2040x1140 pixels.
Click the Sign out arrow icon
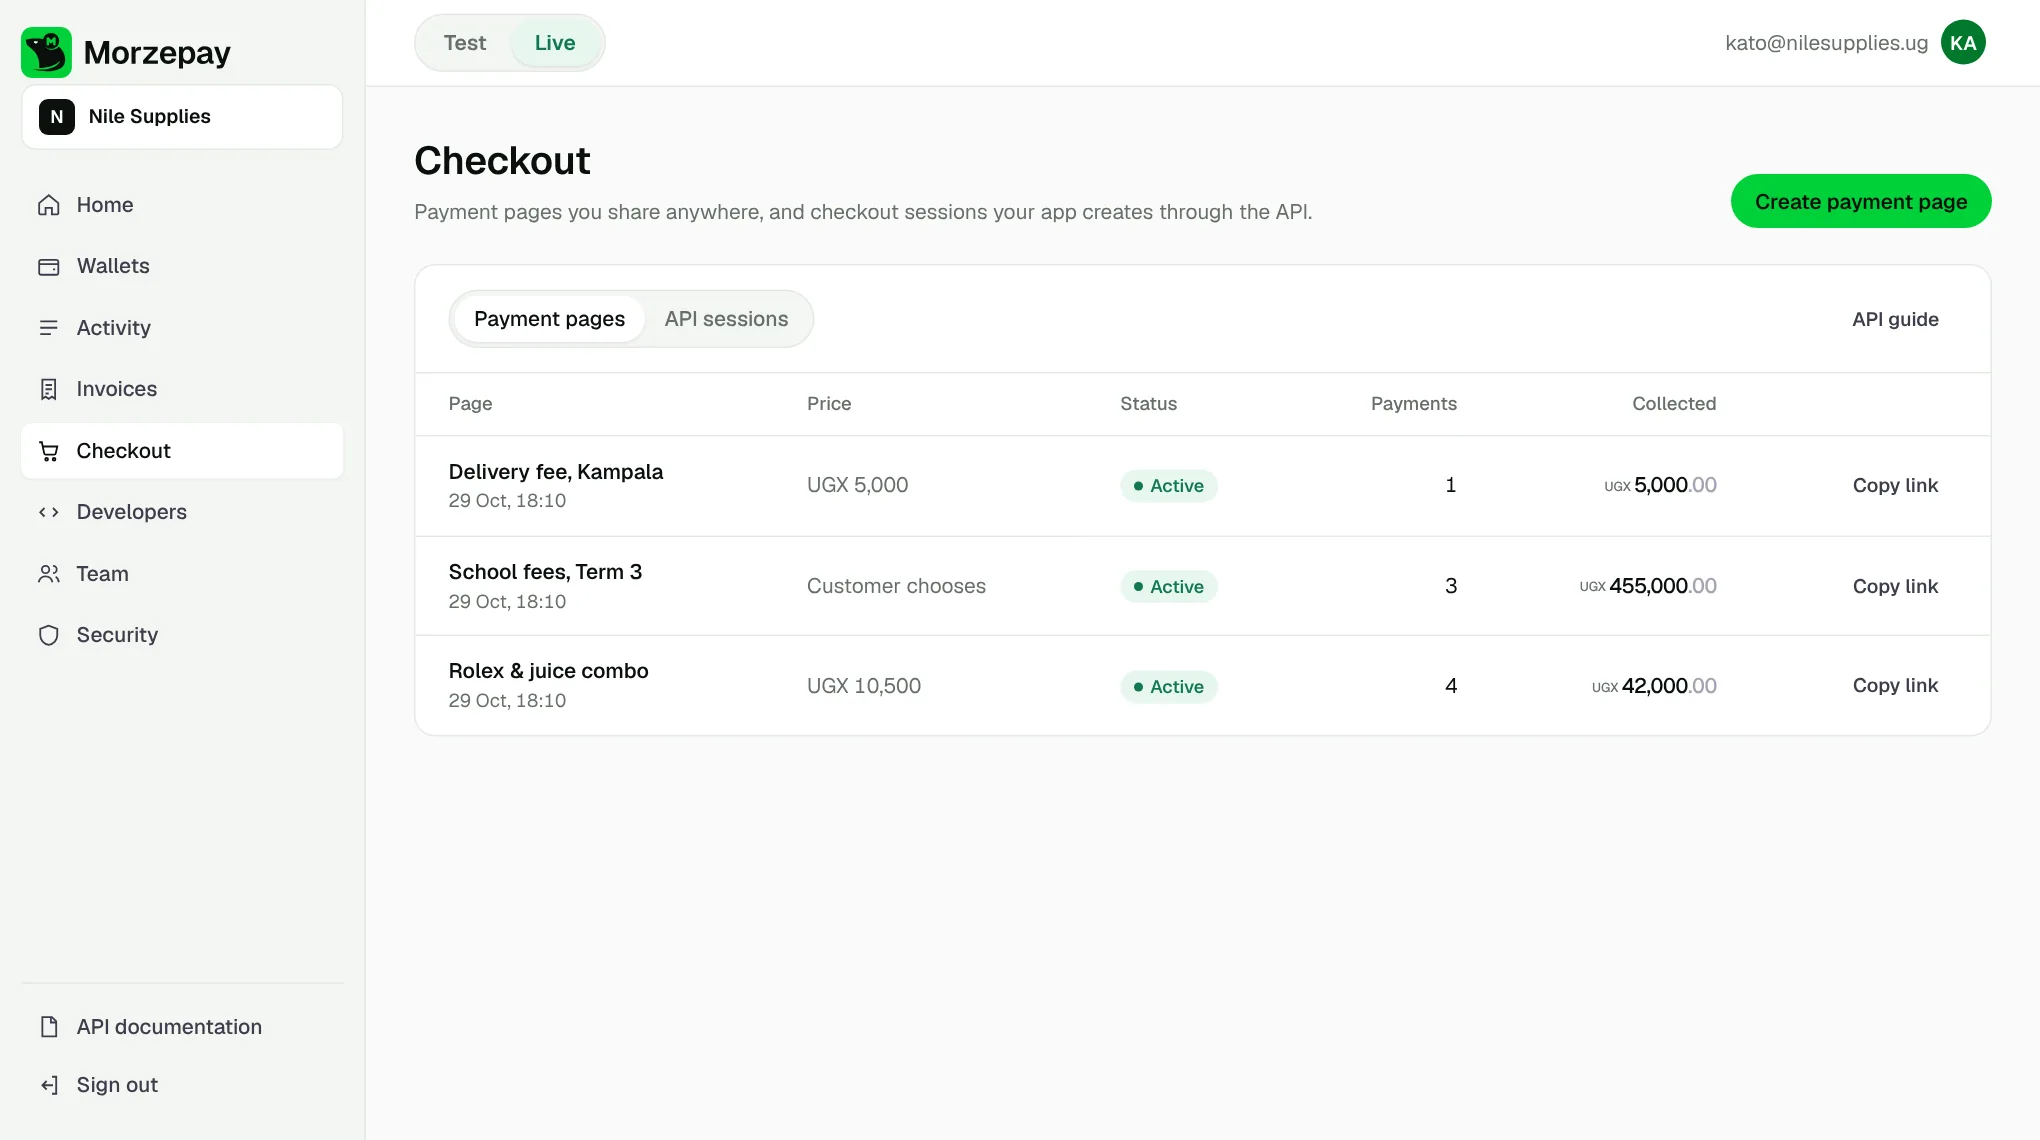(49, 1085)
